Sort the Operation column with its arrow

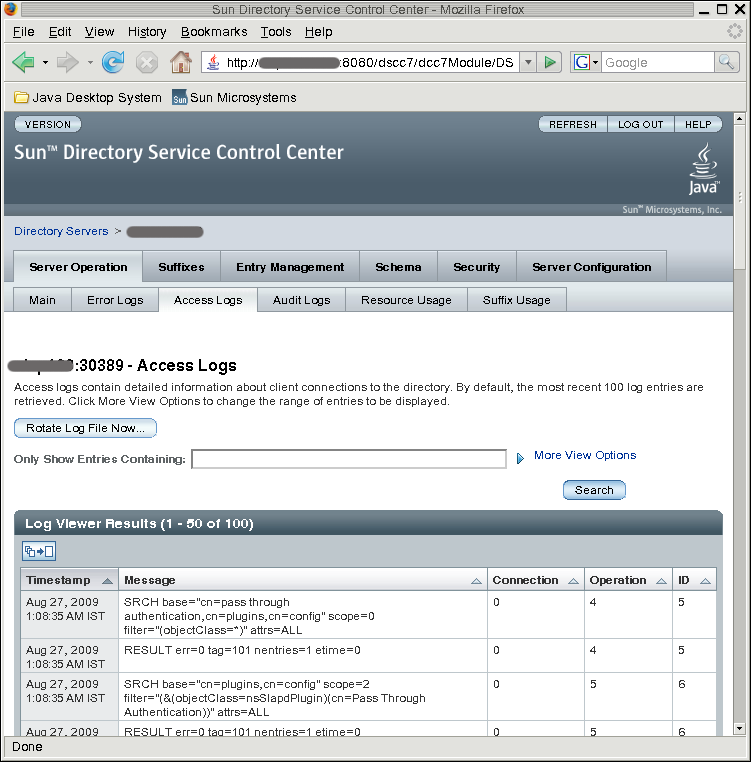[x=661, y=581]
